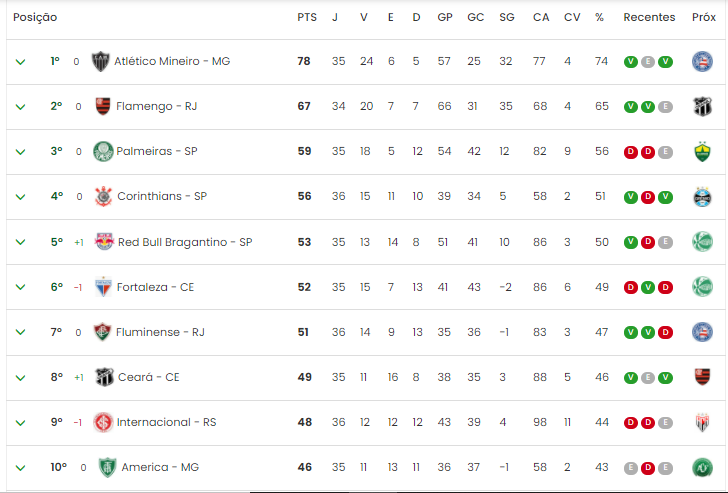The image size is (728, 493).
Task: Expand the Atlético Mineiro row chevron
Action: (x=20, y=62)
